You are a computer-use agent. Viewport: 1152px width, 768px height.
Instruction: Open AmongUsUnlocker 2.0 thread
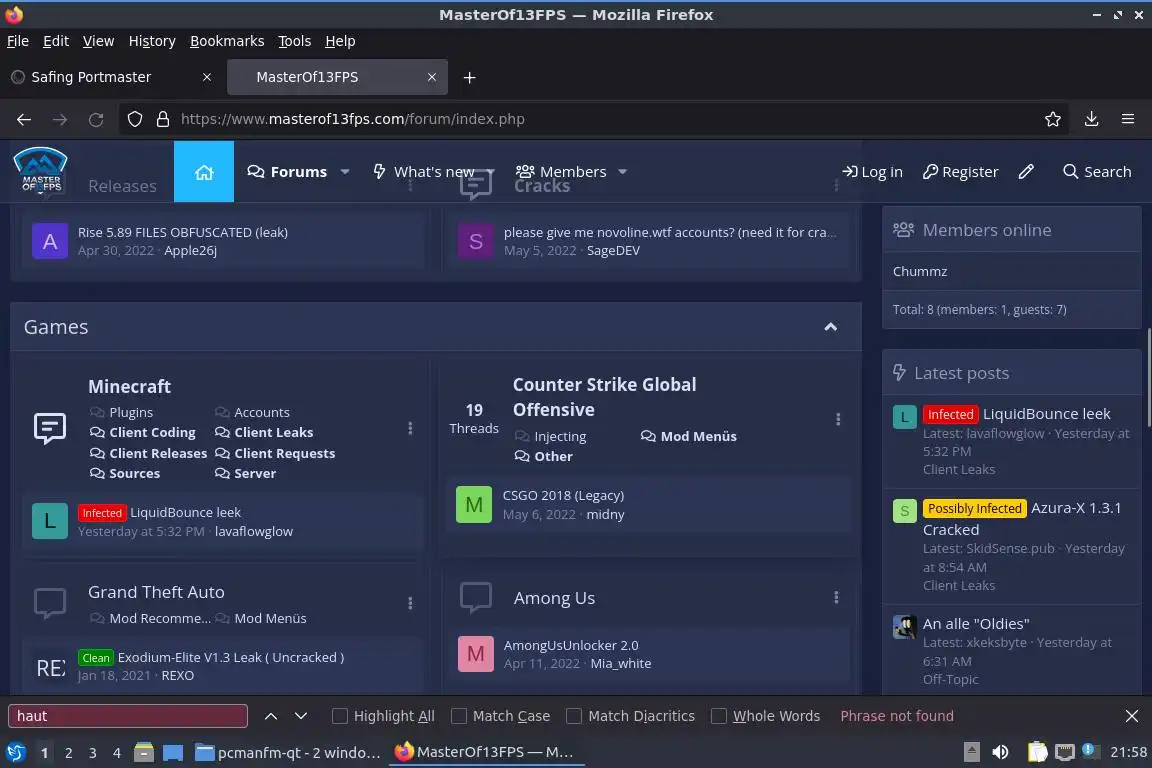(x=571, y=645)
